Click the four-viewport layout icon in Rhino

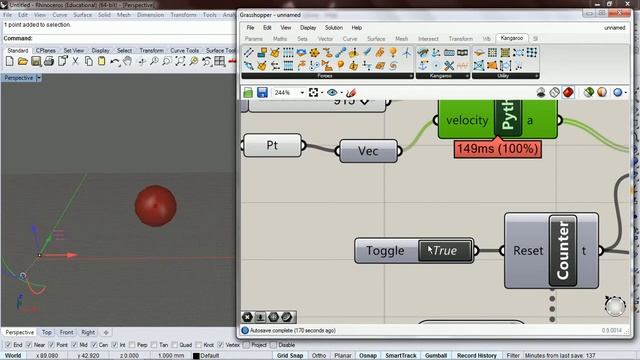220,61
